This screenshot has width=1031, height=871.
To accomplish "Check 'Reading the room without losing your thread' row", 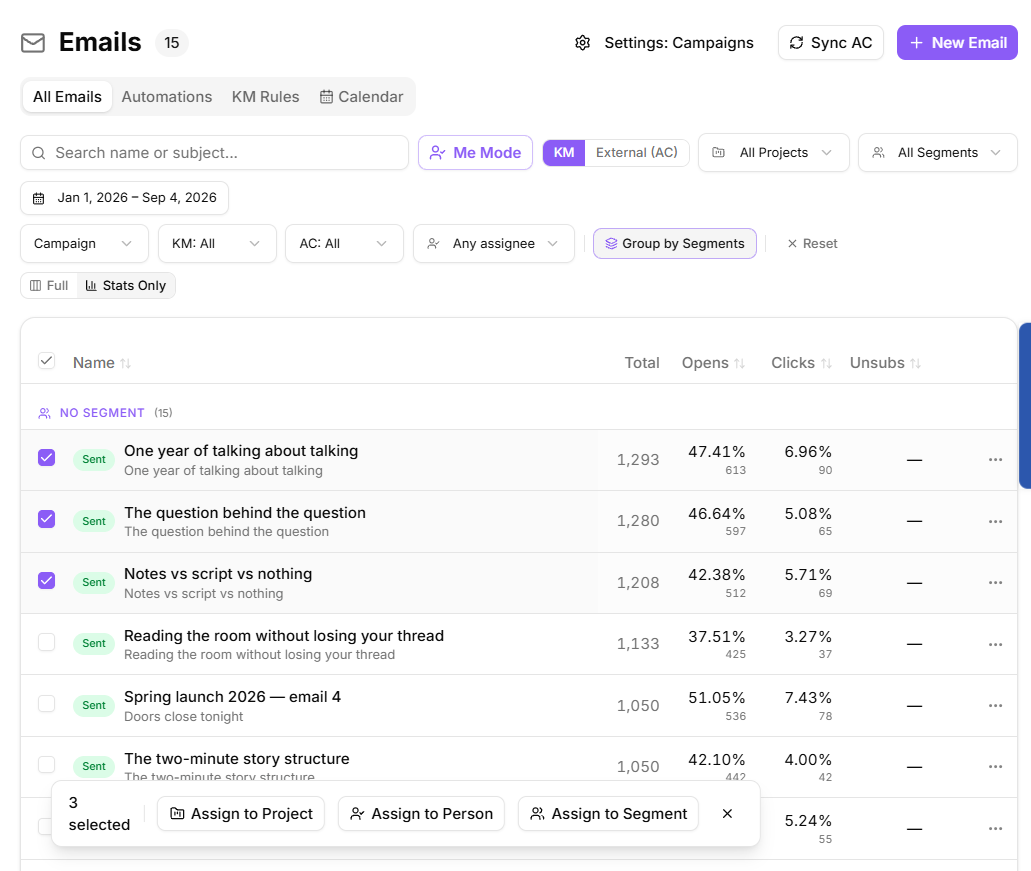I will pyautogui.click(x=46, y=642).
